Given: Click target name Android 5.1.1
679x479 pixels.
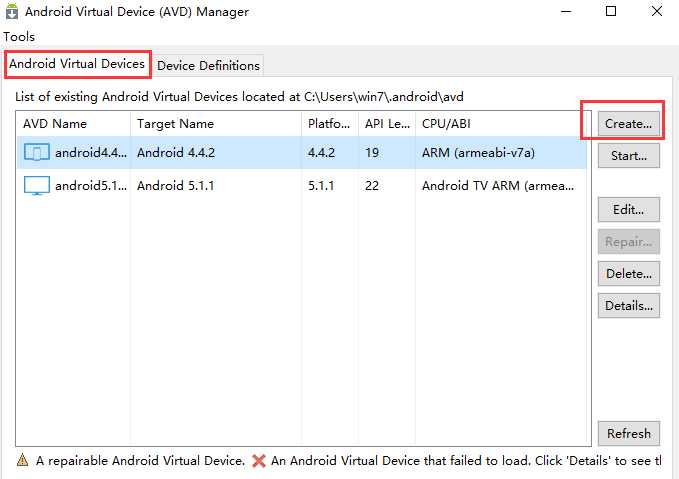Looking at the screenshot, I should (x=176, y=186).
